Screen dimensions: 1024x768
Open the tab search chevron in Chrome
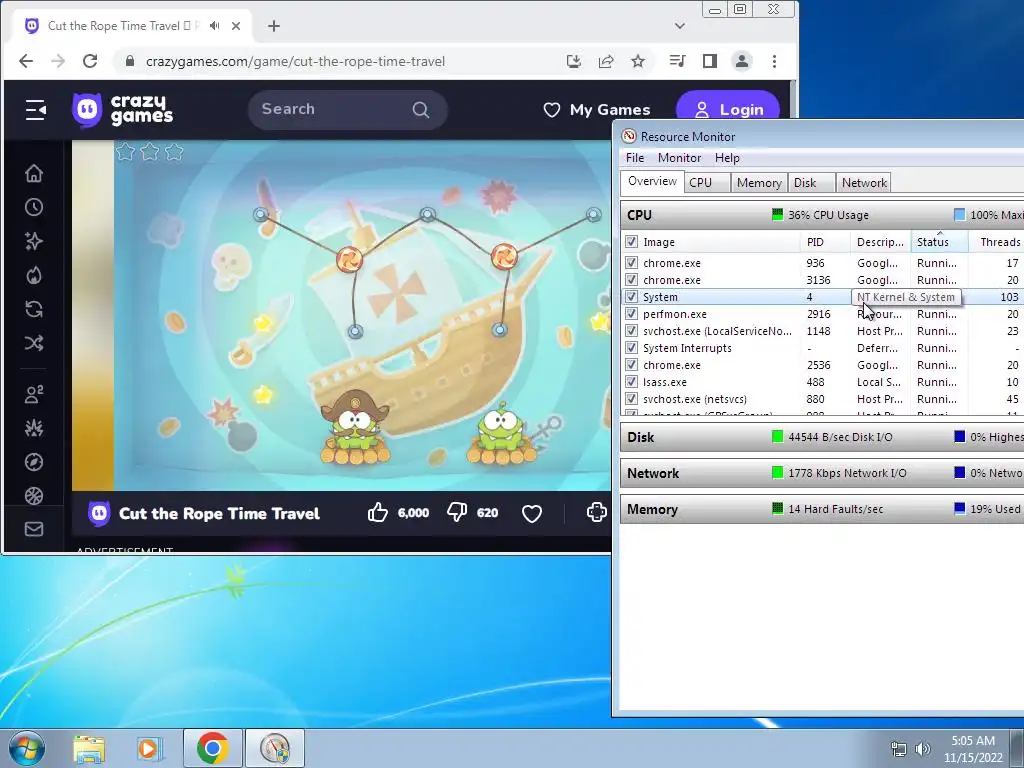tap(680, 26)
